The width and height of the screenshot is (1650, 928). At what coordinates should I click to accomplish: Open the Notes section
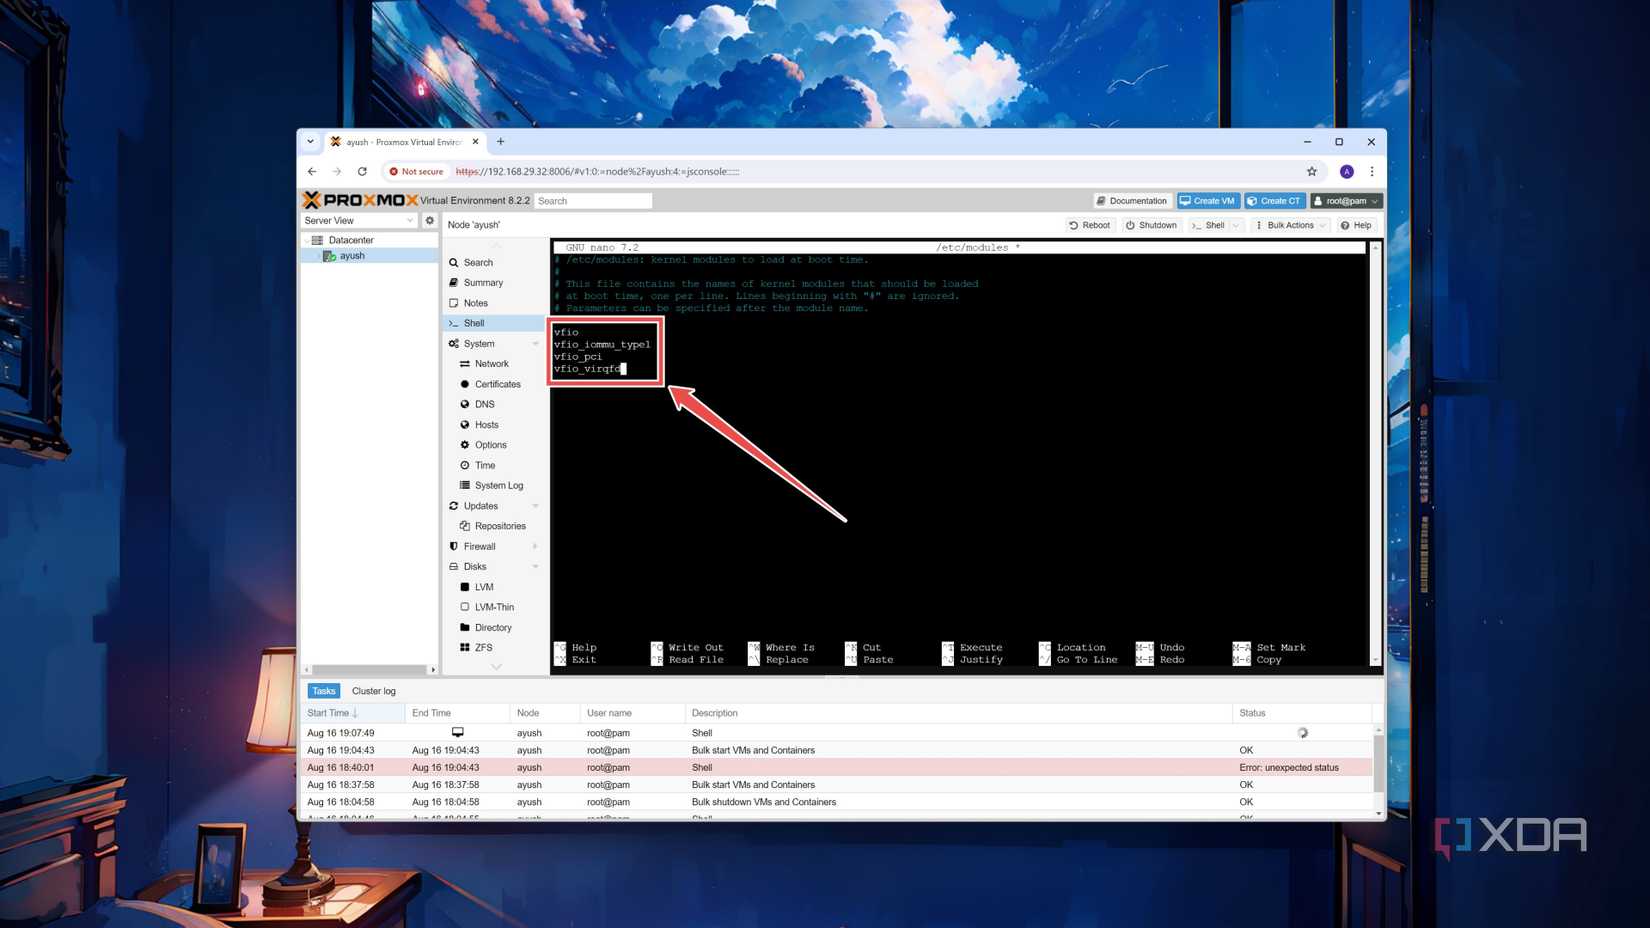[x=475, y=303]
